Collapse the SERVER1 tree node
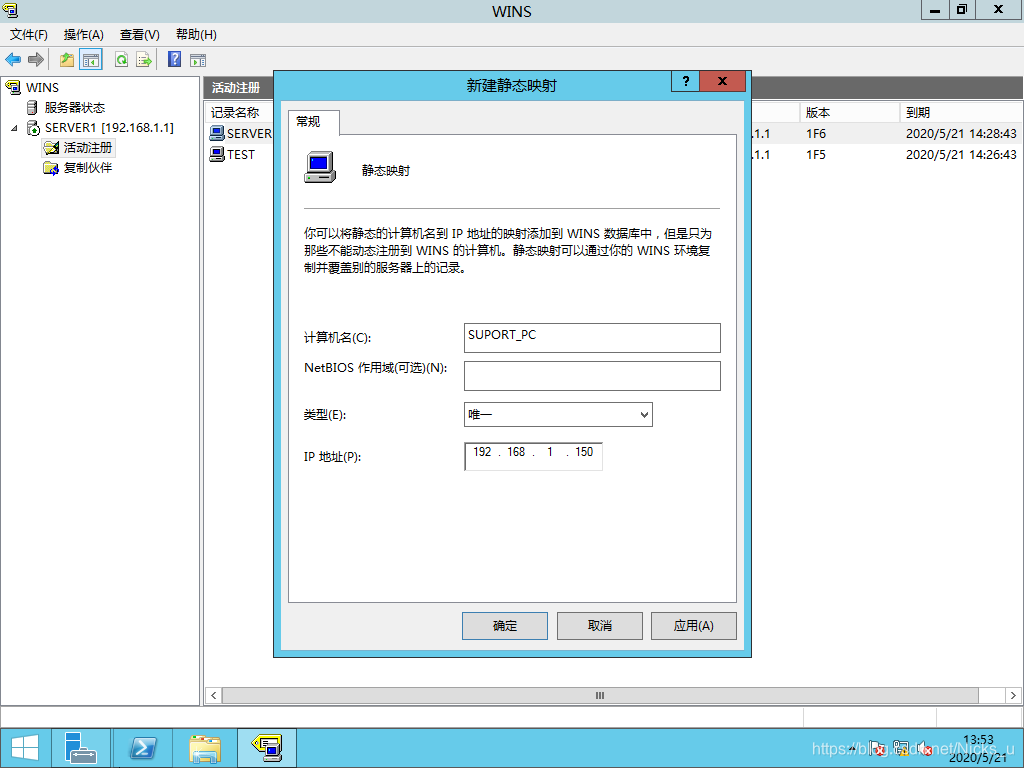Screen dimensions: 1024x768 14,128
